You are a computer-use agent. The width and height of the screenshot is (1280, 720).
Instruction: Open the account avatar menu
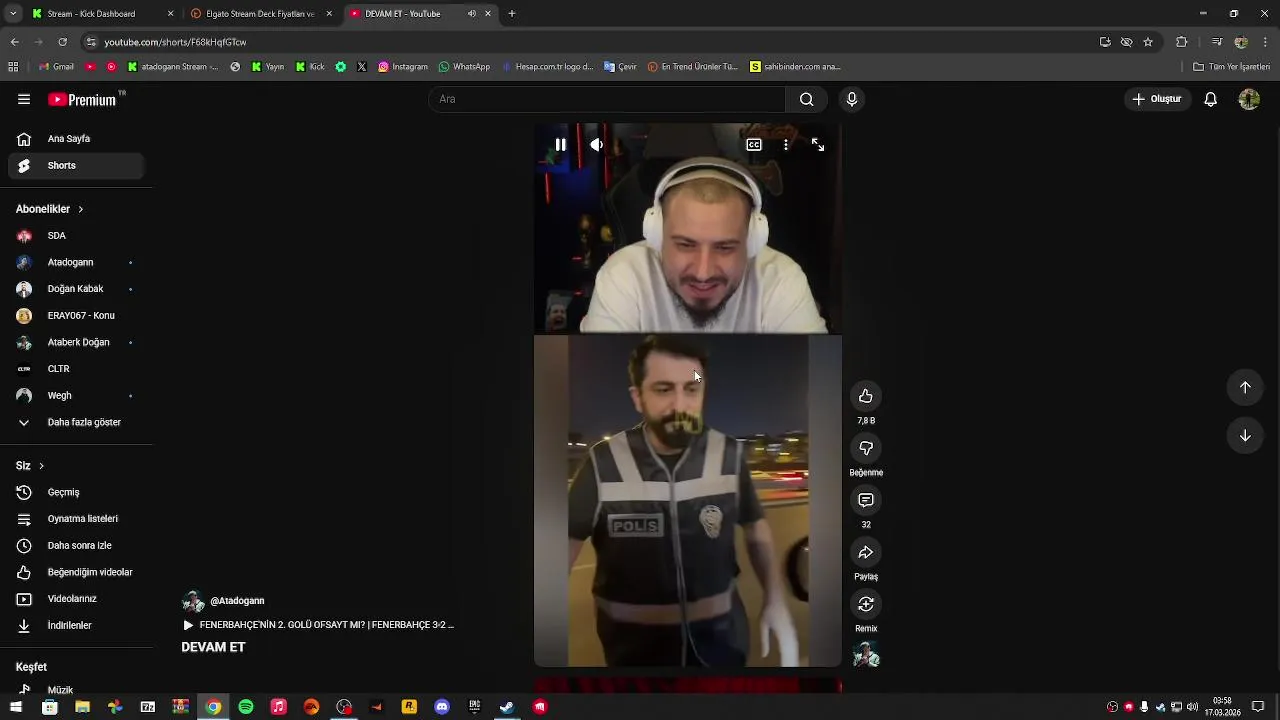[x=1249, y=99]
